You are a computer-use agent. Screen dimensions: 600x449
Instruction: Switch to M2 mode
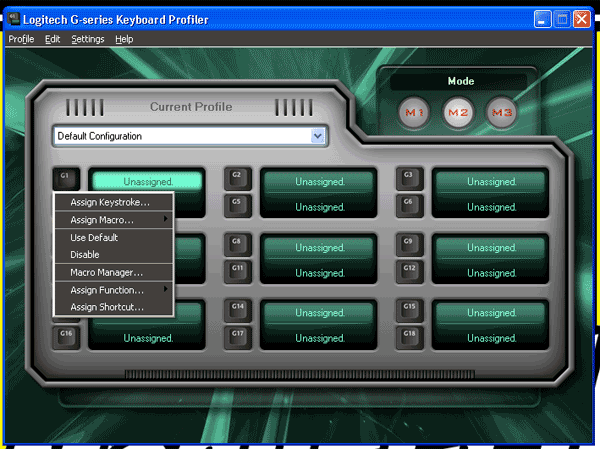tap(458, 113)
